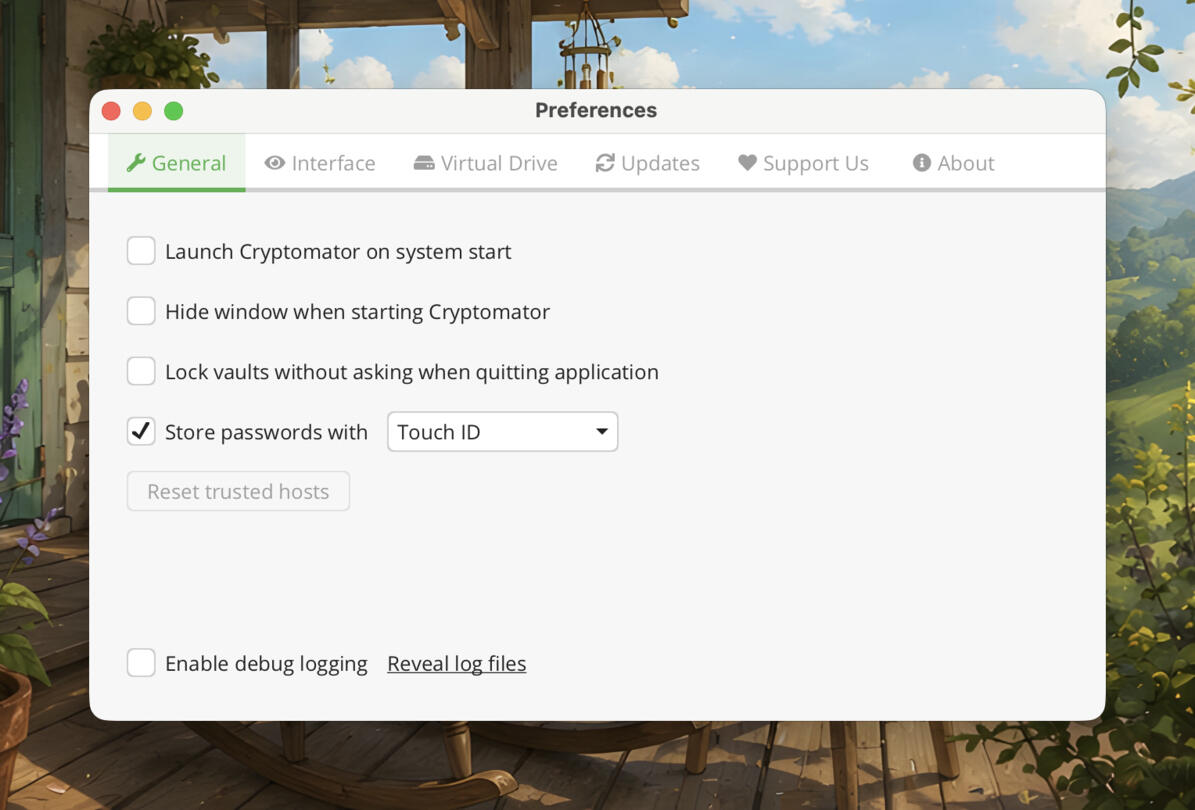Click the heart icon beside Support Us
1195x810 pixels.
748,163
